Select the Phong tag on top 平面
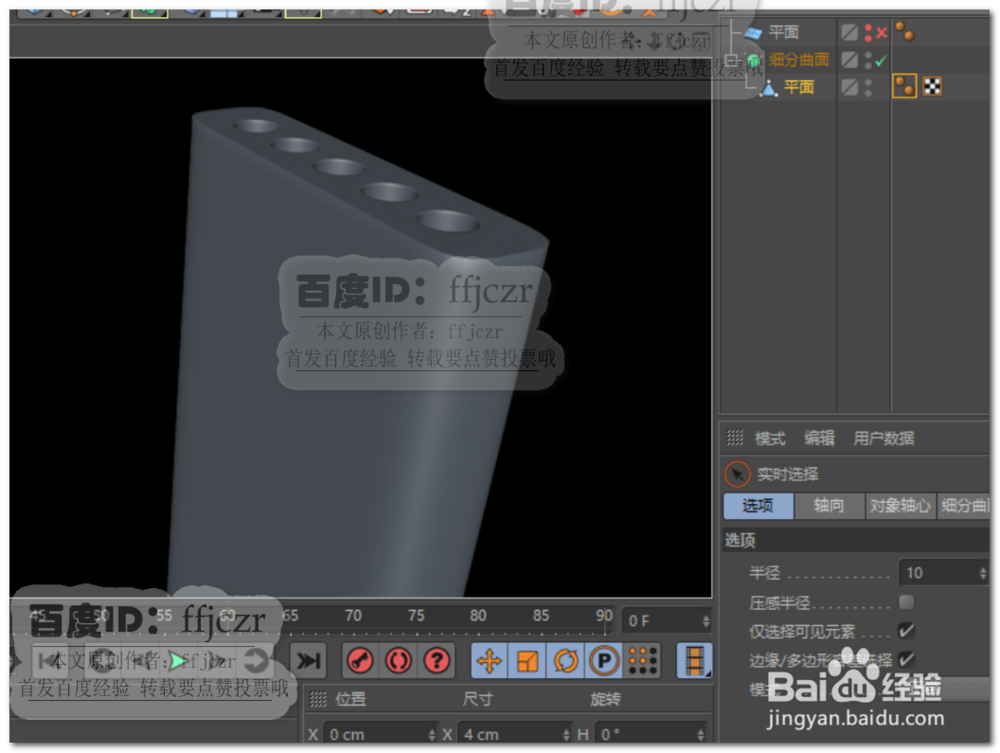The image size is (1000, 753). tap(904, 31)
